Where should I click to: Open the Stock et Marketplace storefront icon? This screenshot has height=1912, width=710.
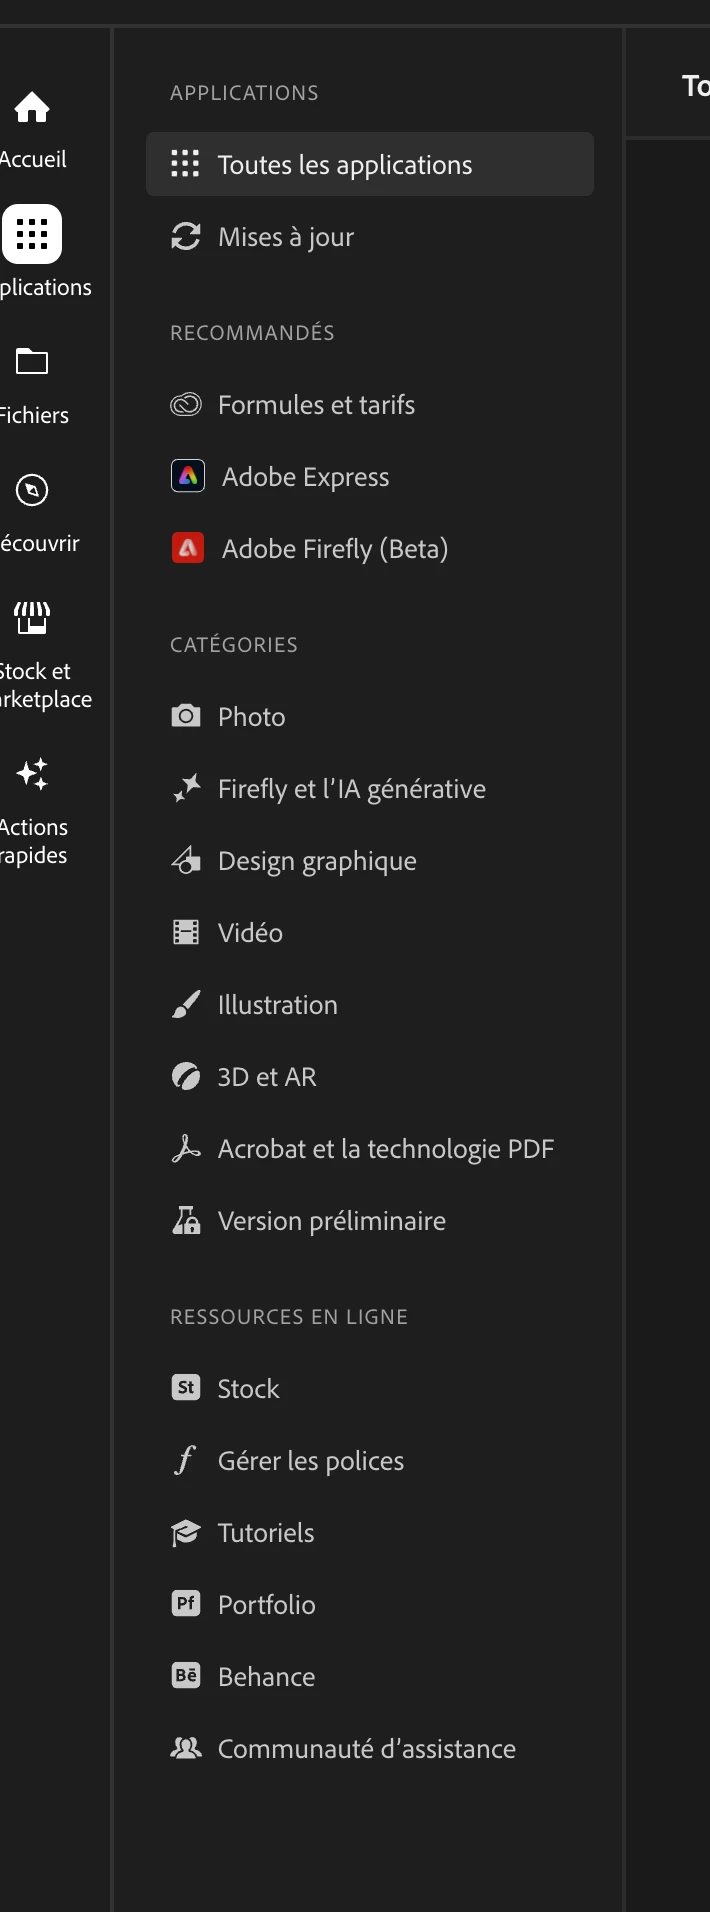point(32,617)
